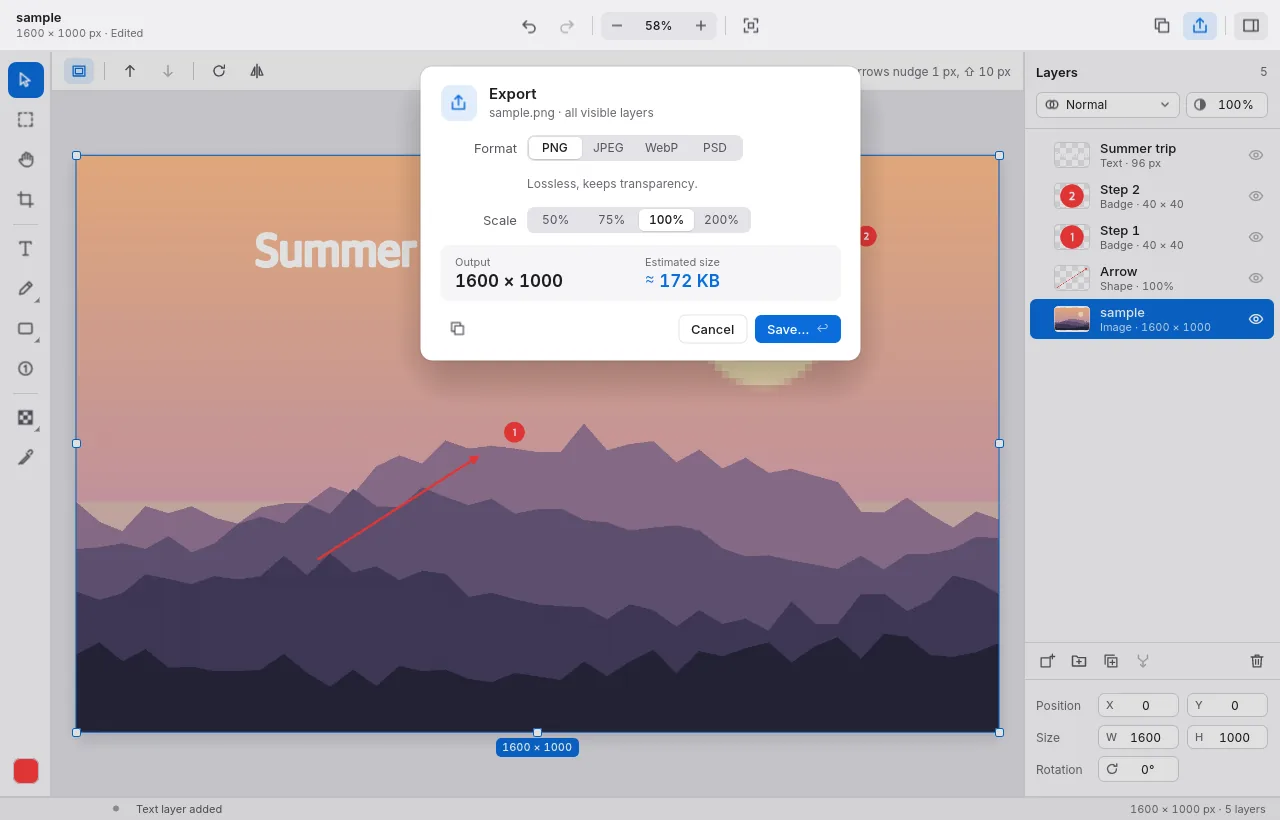Viewport: 1280px width, 820px height.
Task: Undo the last edit
Action: click(x=529, y=26)
